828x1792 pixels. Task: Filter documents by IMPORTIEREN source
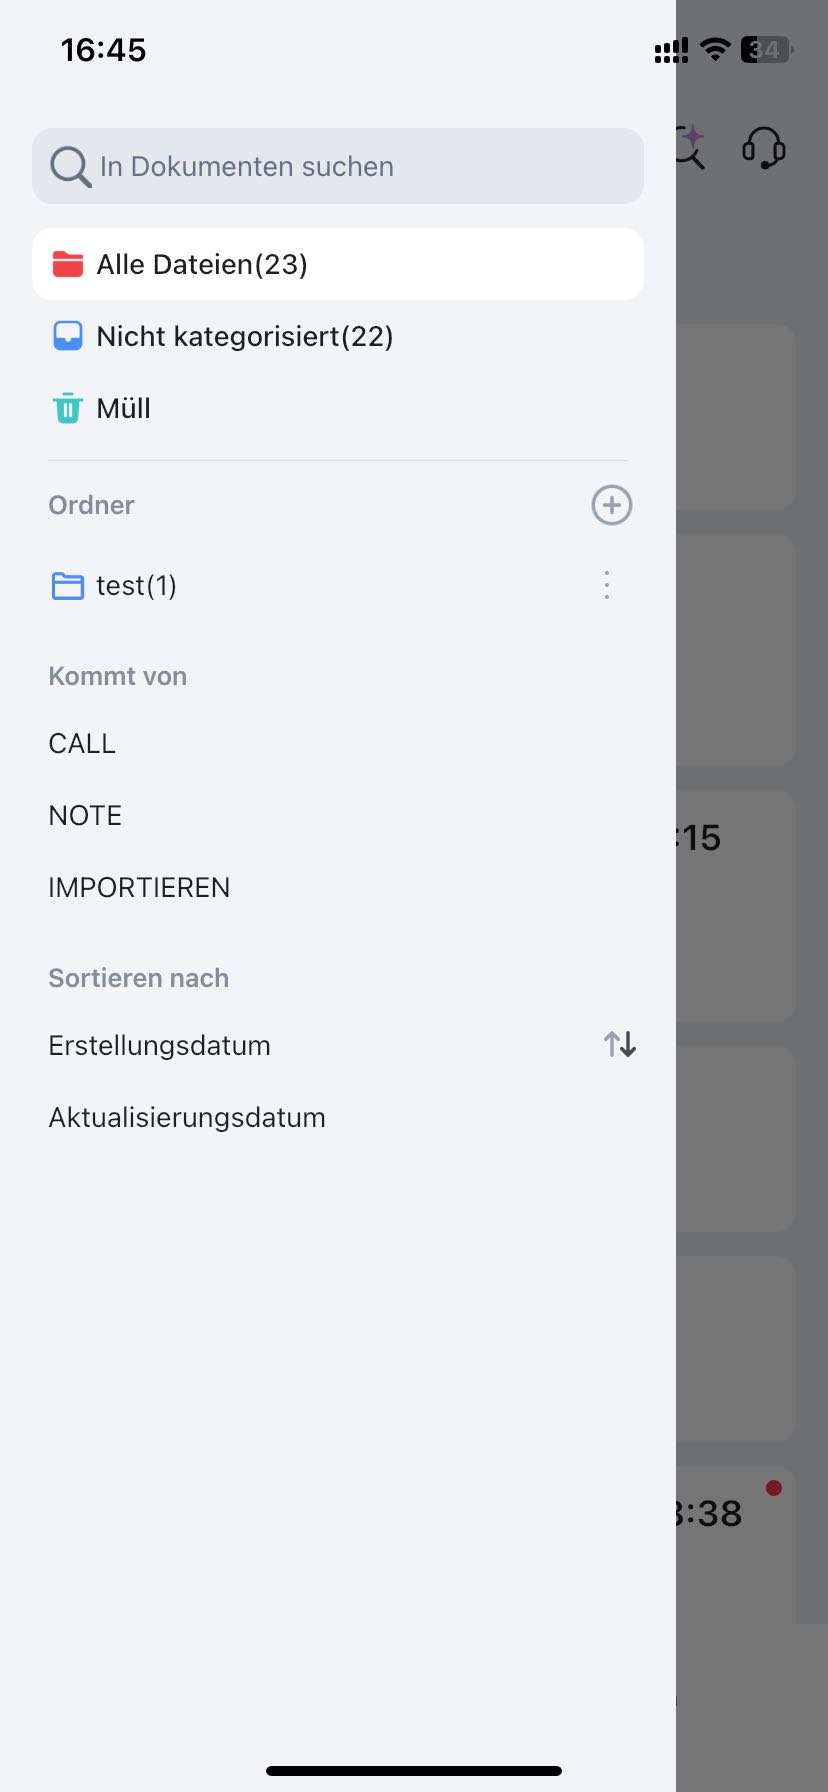point(139,887)
